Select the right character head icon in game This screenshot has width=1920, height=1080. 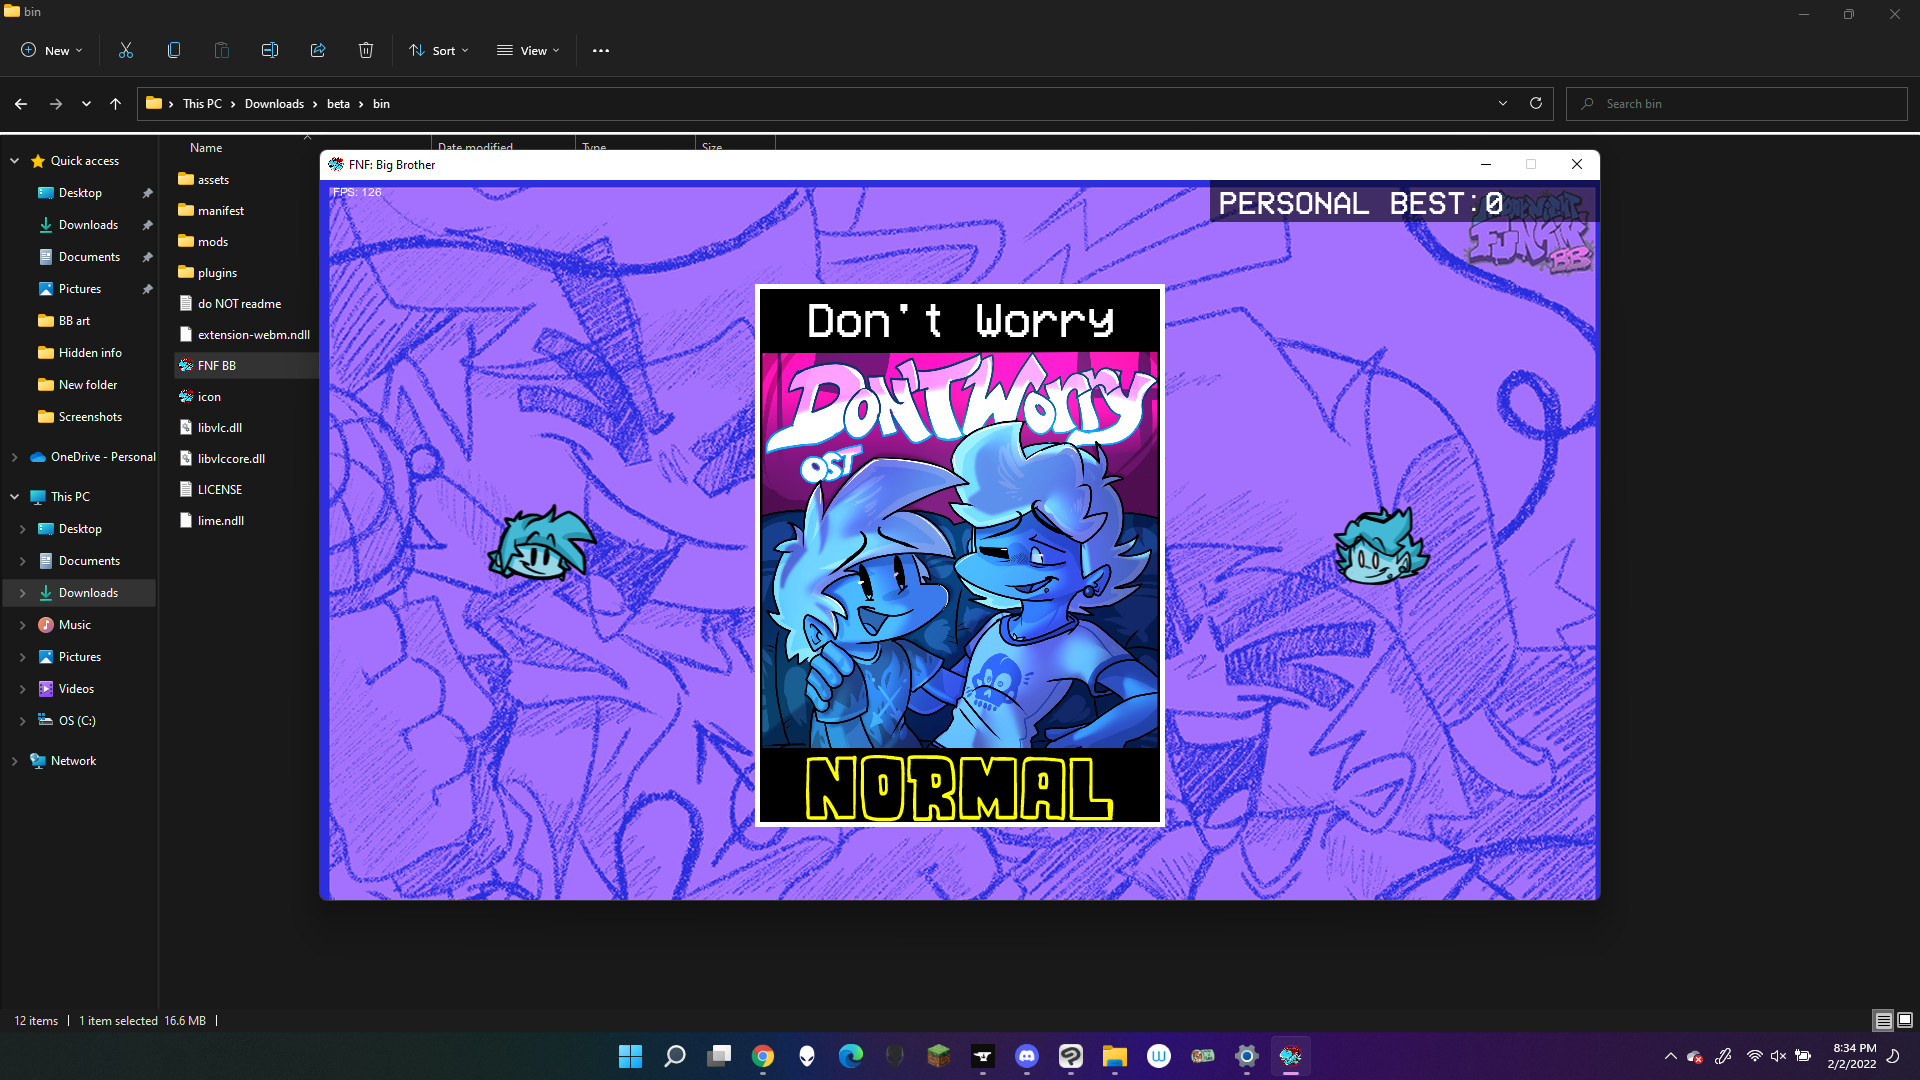[1381, 546]
